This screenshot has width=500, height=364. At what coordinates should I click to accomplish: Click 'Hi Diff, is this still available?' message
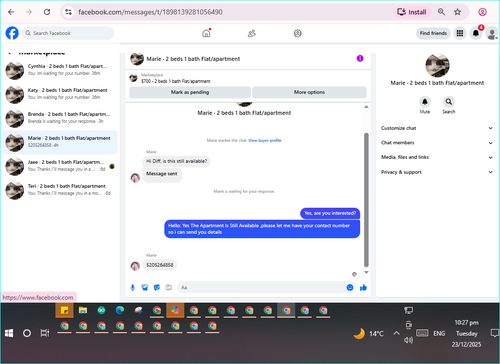[x=177, y=161]
